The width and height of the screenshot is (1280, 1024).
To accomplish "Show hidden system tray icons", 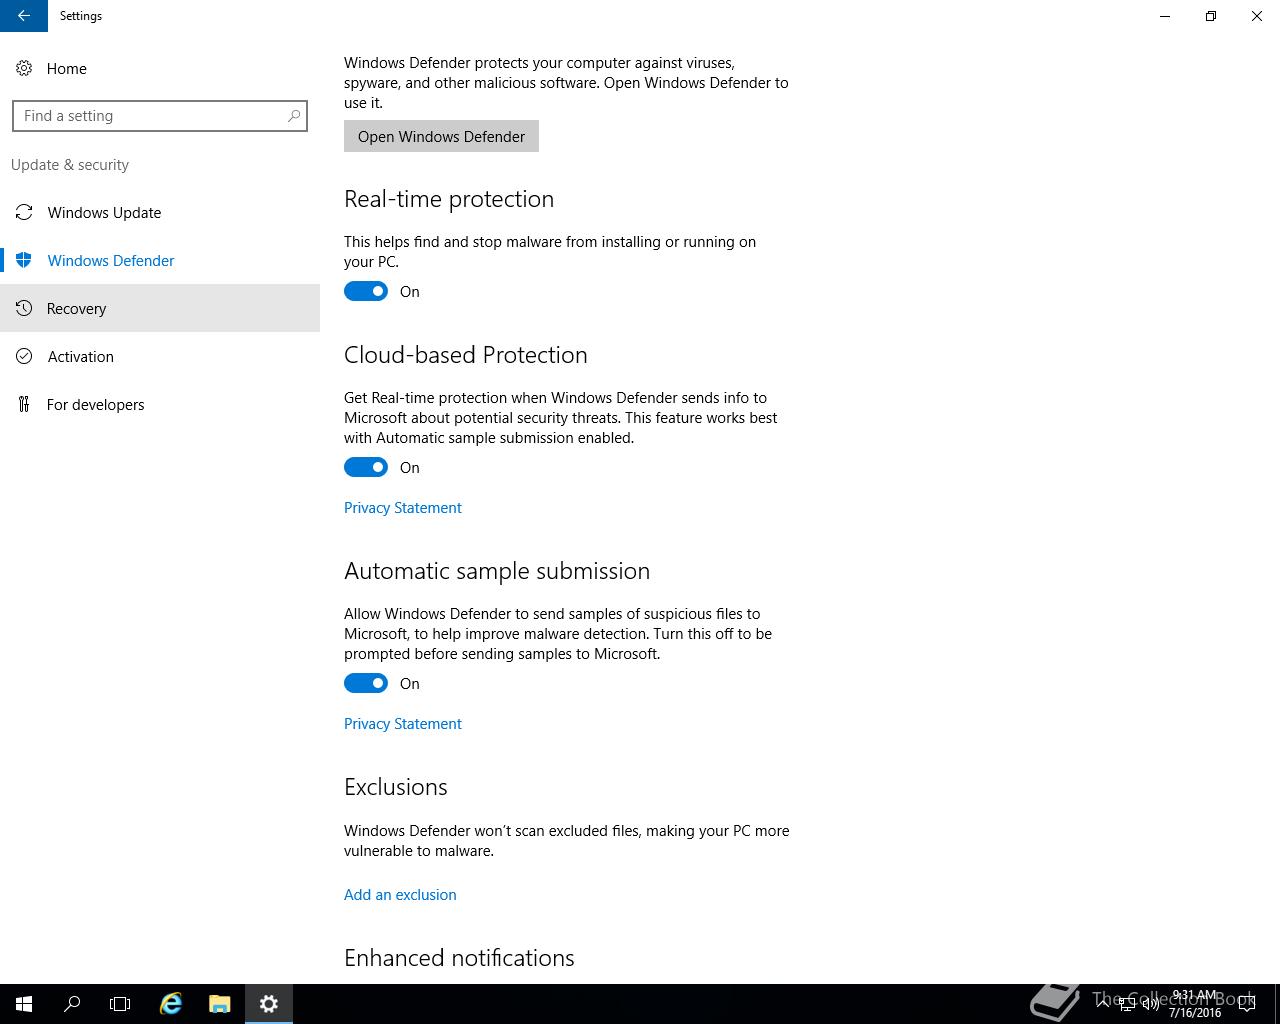I will pyautogui.click(x=1103, y=1004).
